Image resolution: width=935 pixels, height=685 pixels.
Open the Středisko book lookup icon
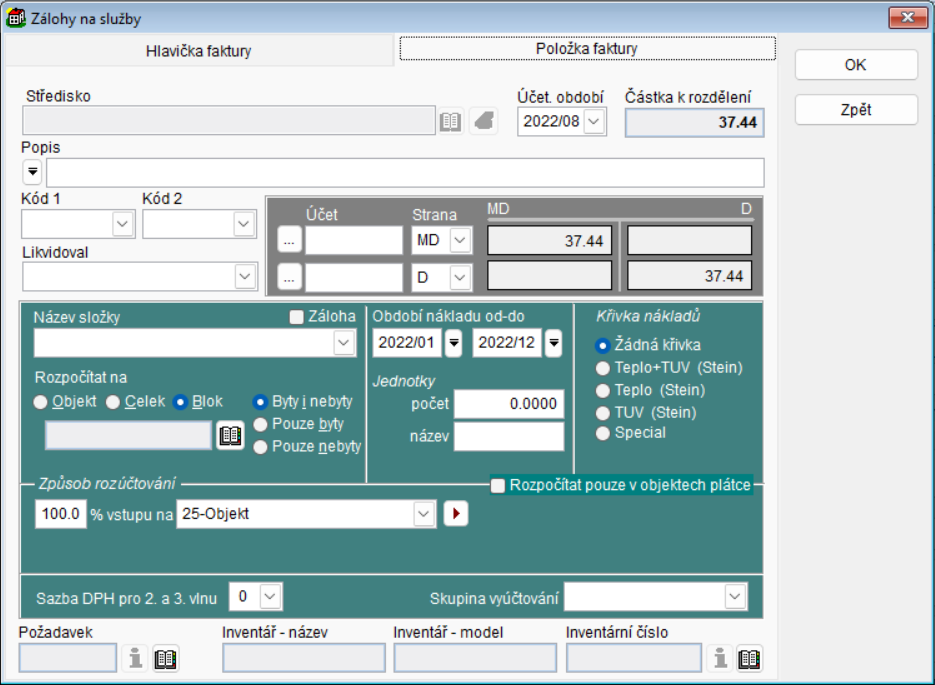[x=451, y=121]
